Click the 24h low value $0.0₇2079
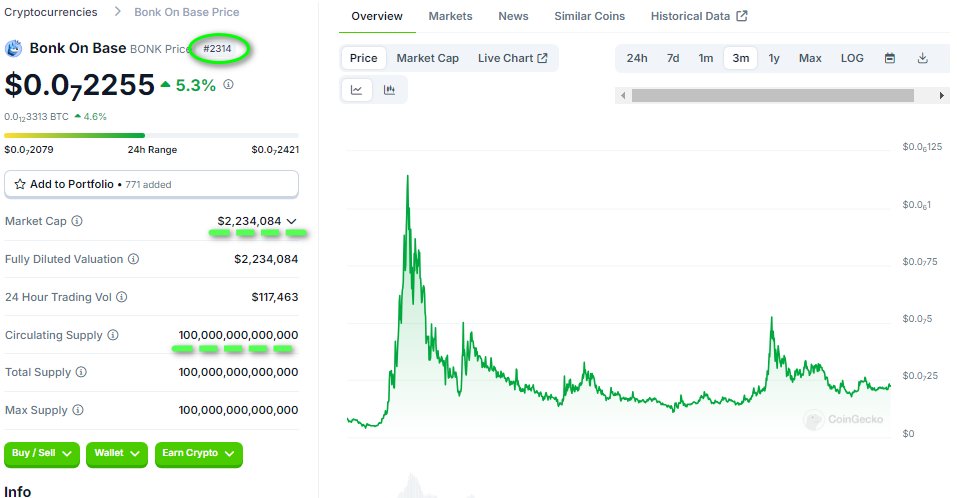This screenshot has width=957, height=498. click(29, 150)
